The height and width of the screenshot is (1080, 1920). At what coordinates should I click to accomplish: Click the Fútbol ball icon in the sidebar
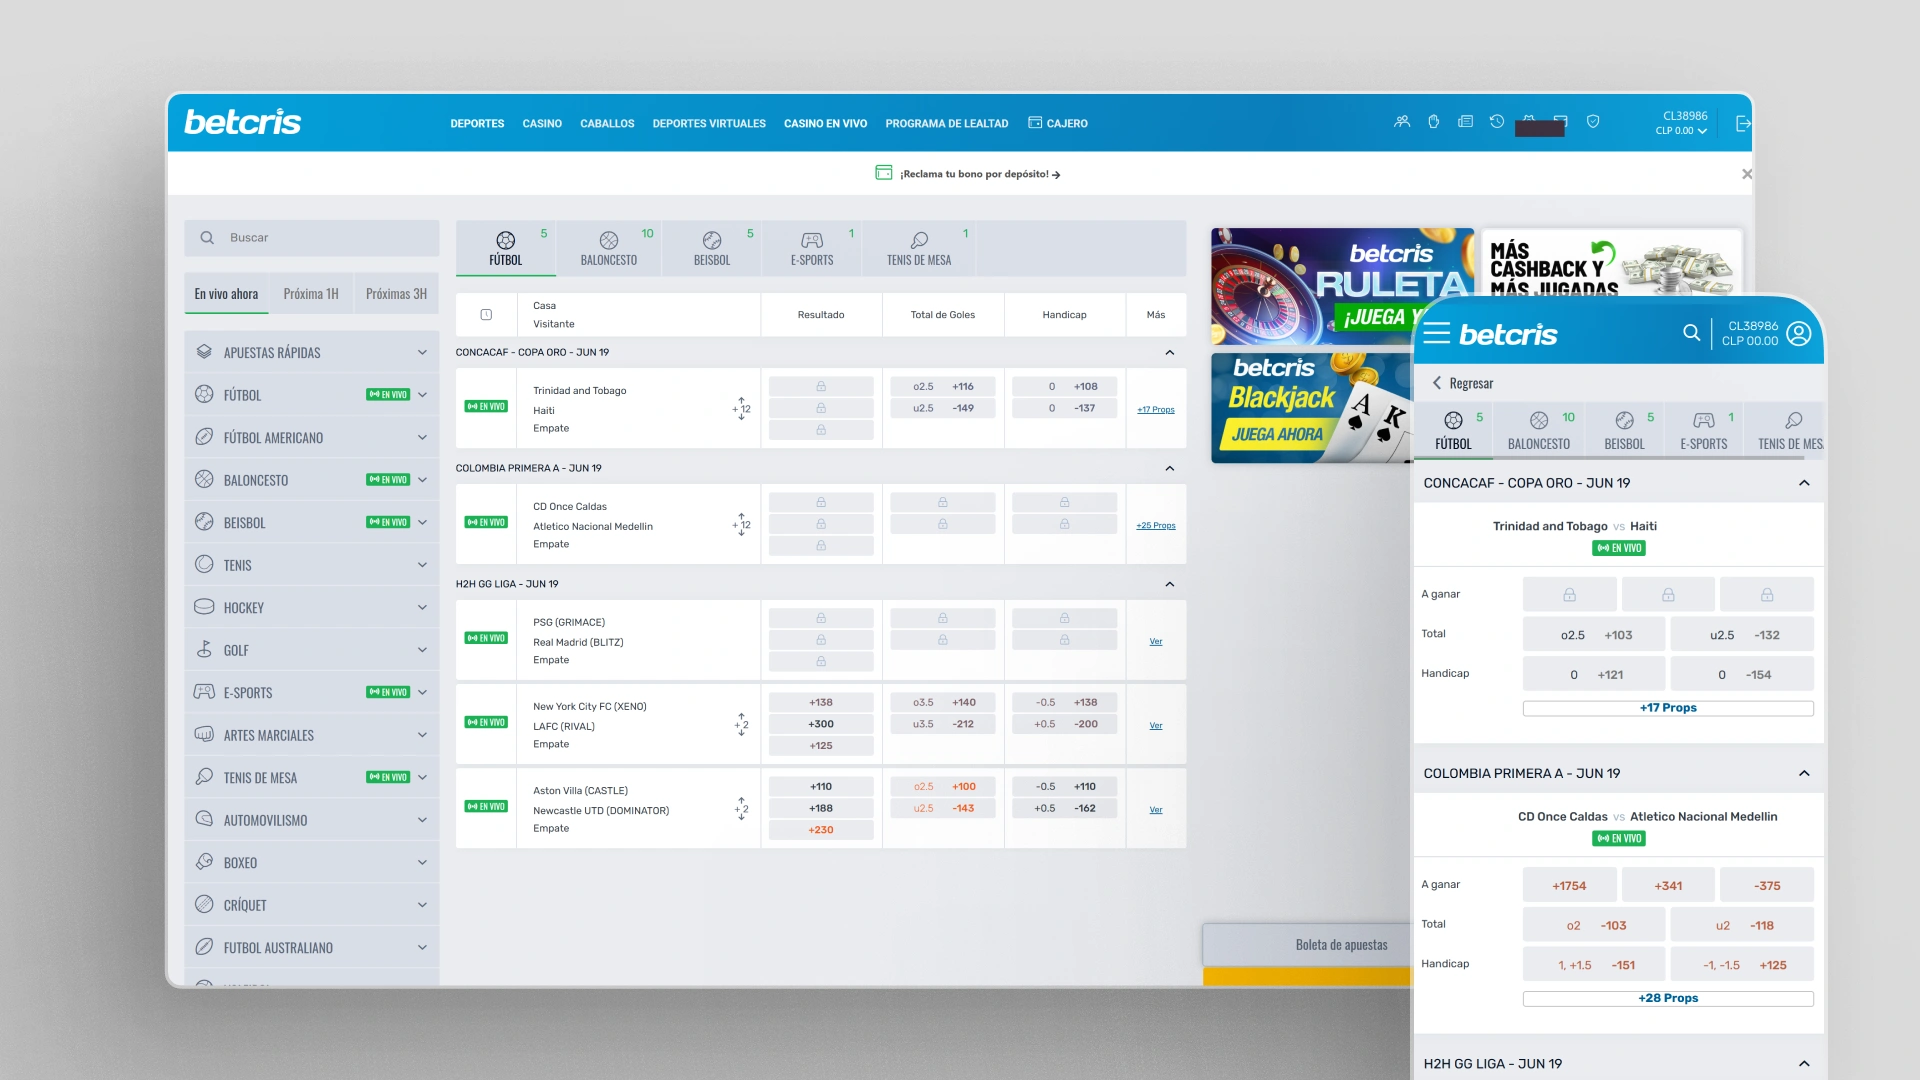[x=204, y=394]
